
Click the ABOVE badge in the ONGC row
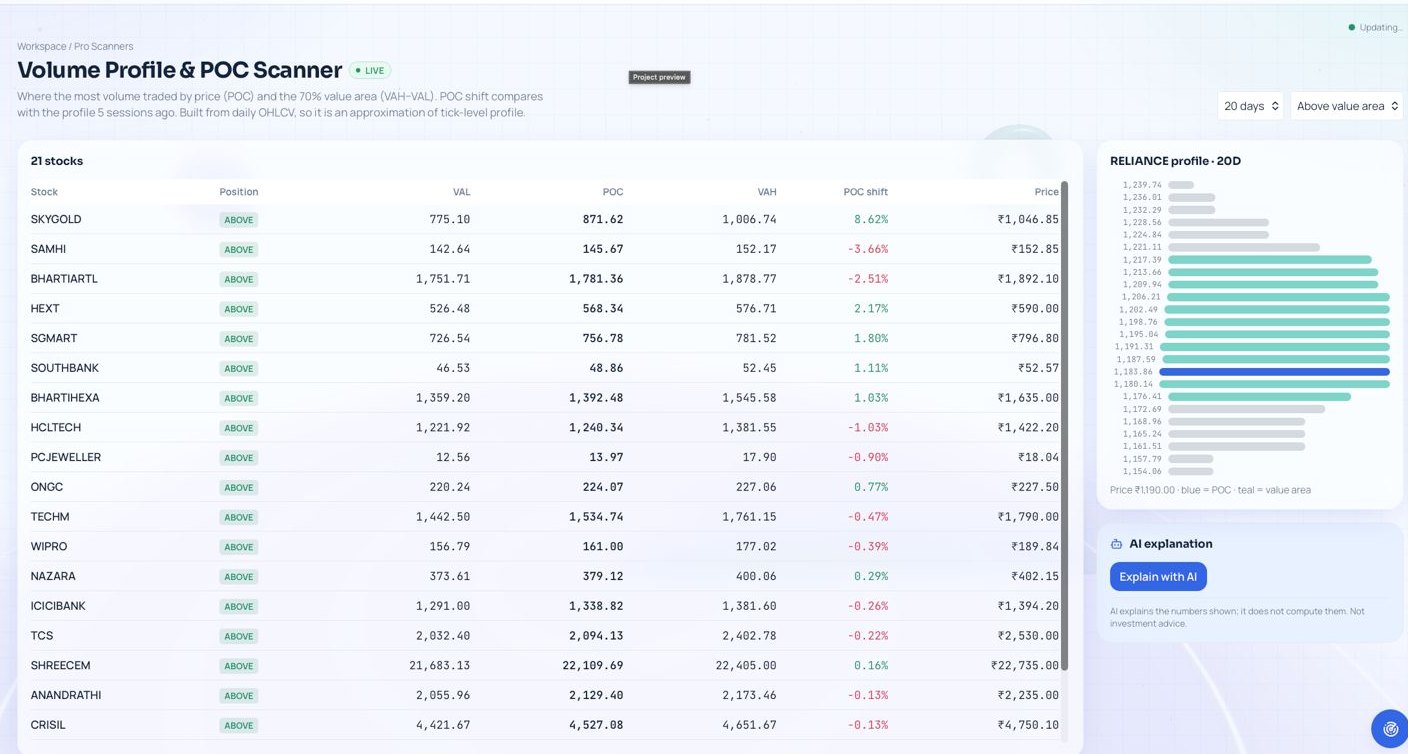(239, 487)
